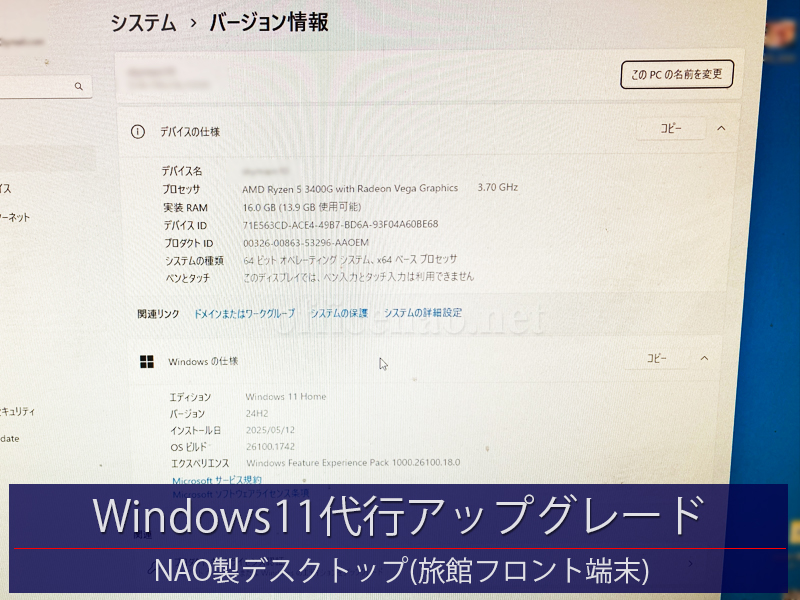The height and width of the screenshot is (600, 800).
Task: Click the info icon beside デバイスの仕様
Action: [x=137, y=132]
